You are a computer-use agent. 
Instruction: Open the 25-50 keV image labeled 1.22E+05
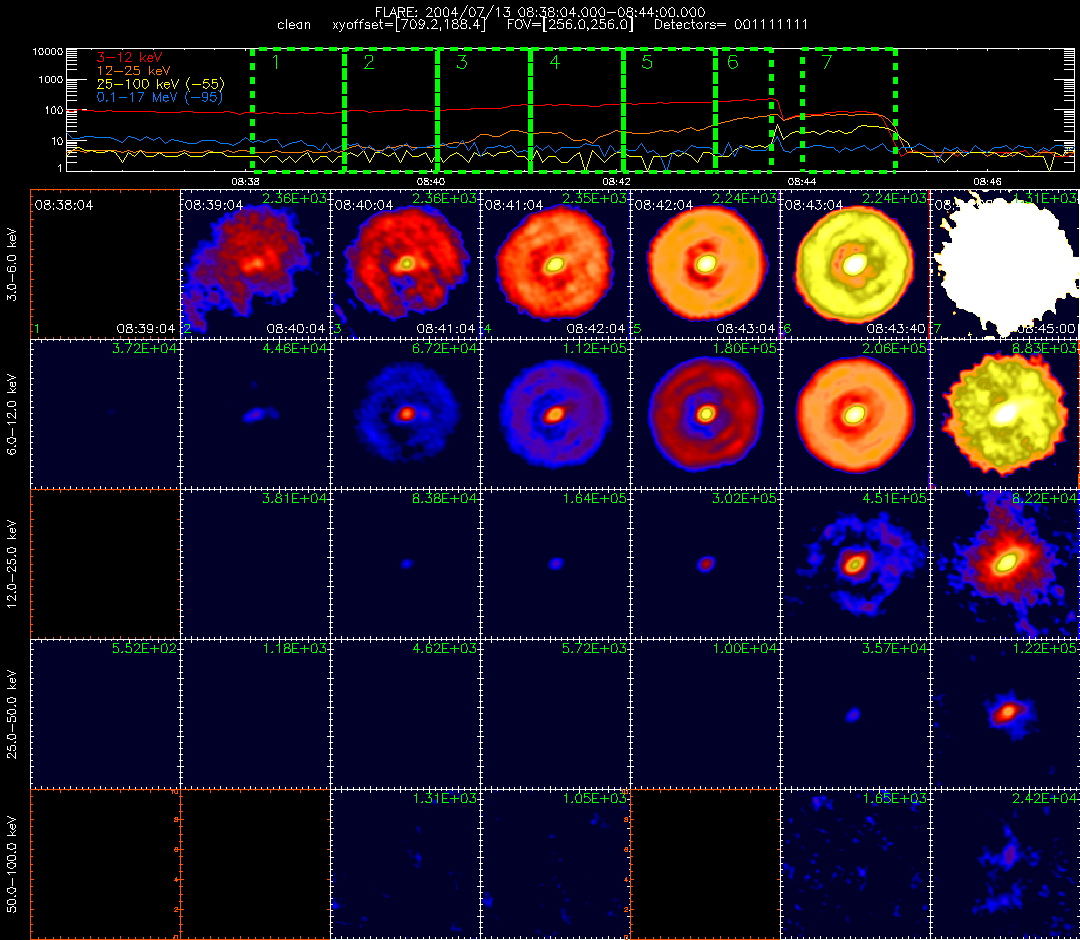tap(1005, 714)
